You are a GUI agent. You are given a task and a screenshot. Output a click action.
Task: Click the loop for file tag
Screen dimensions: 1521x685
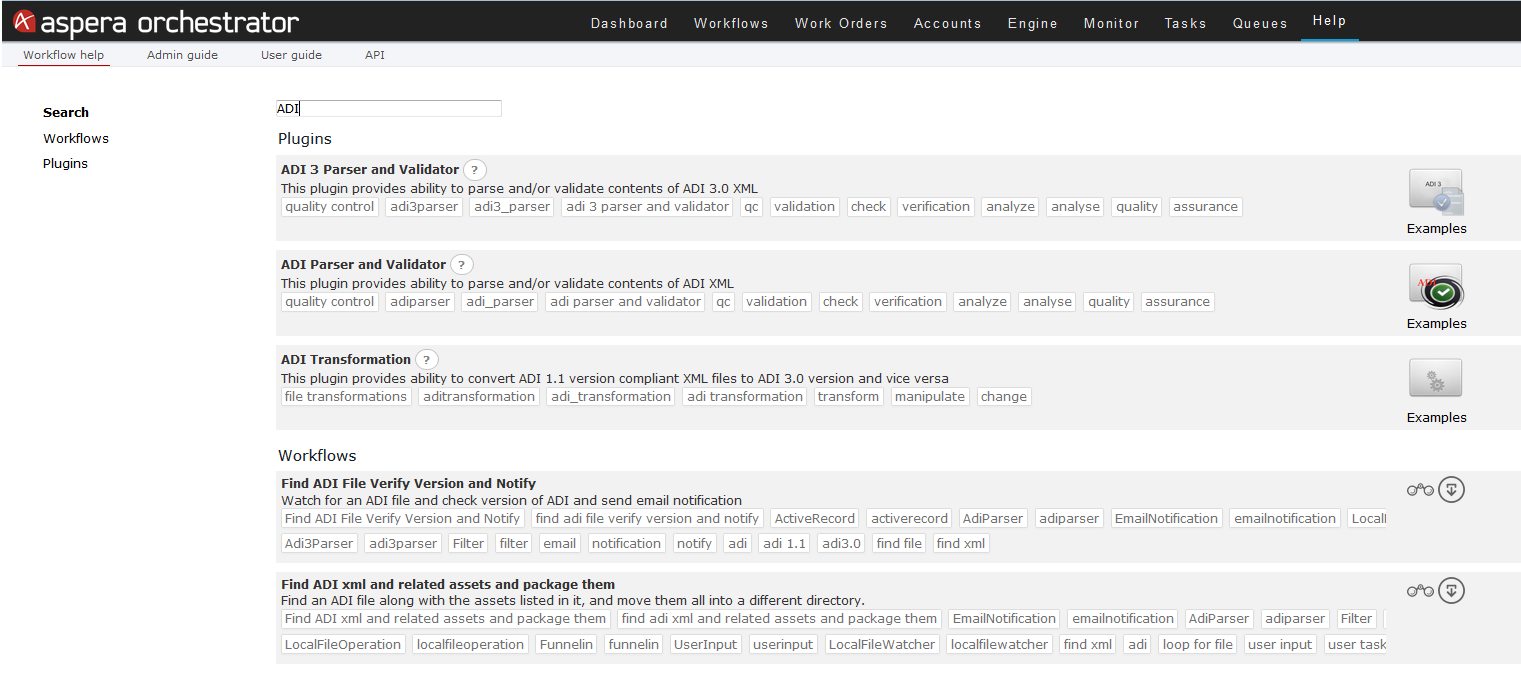[1197, 645]
